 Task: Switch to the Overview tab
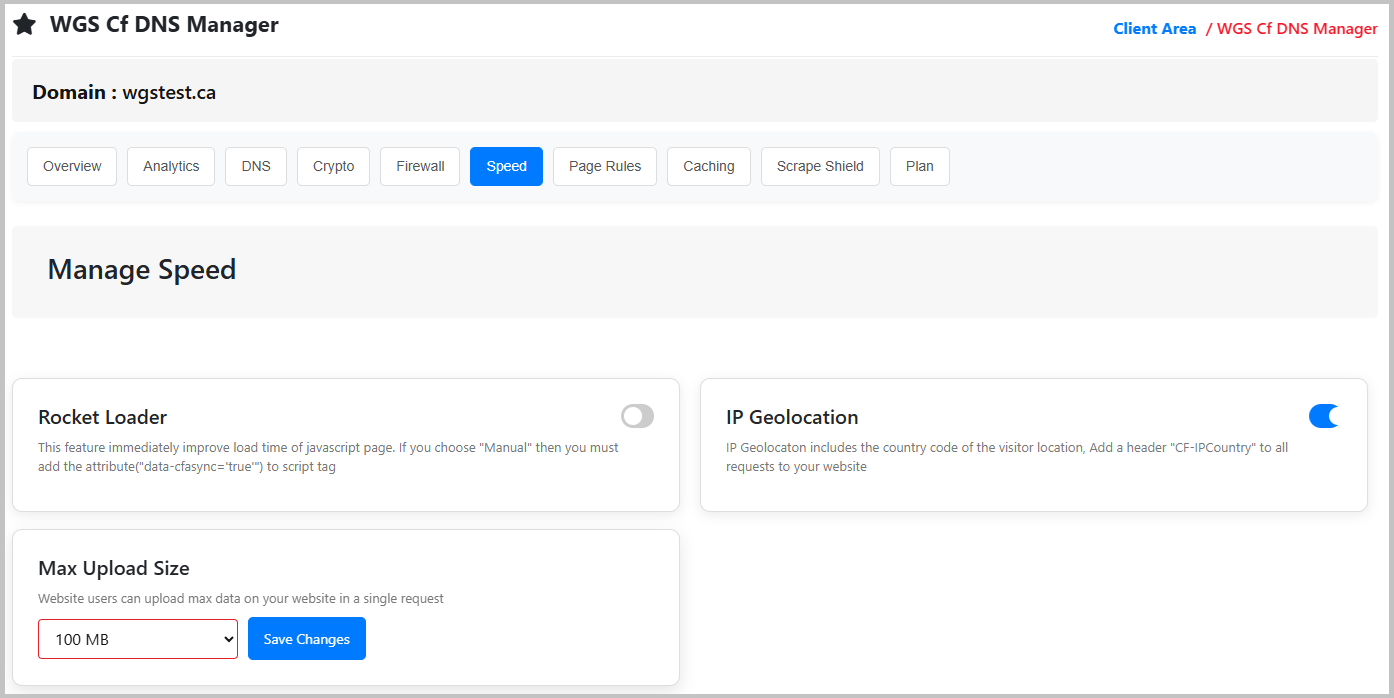pos(71,166)
